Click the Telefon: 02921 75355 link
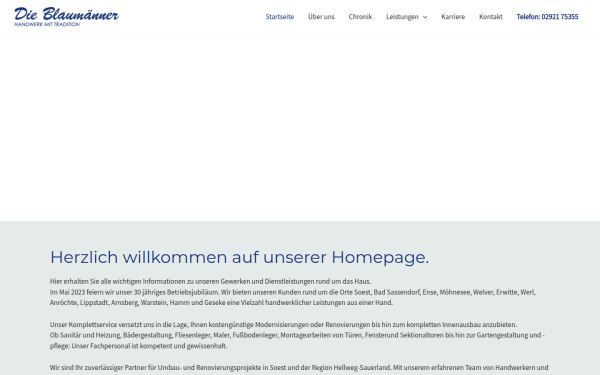This screenshot has width=600, height=375. pyautogui.click(x=547, y=17)
